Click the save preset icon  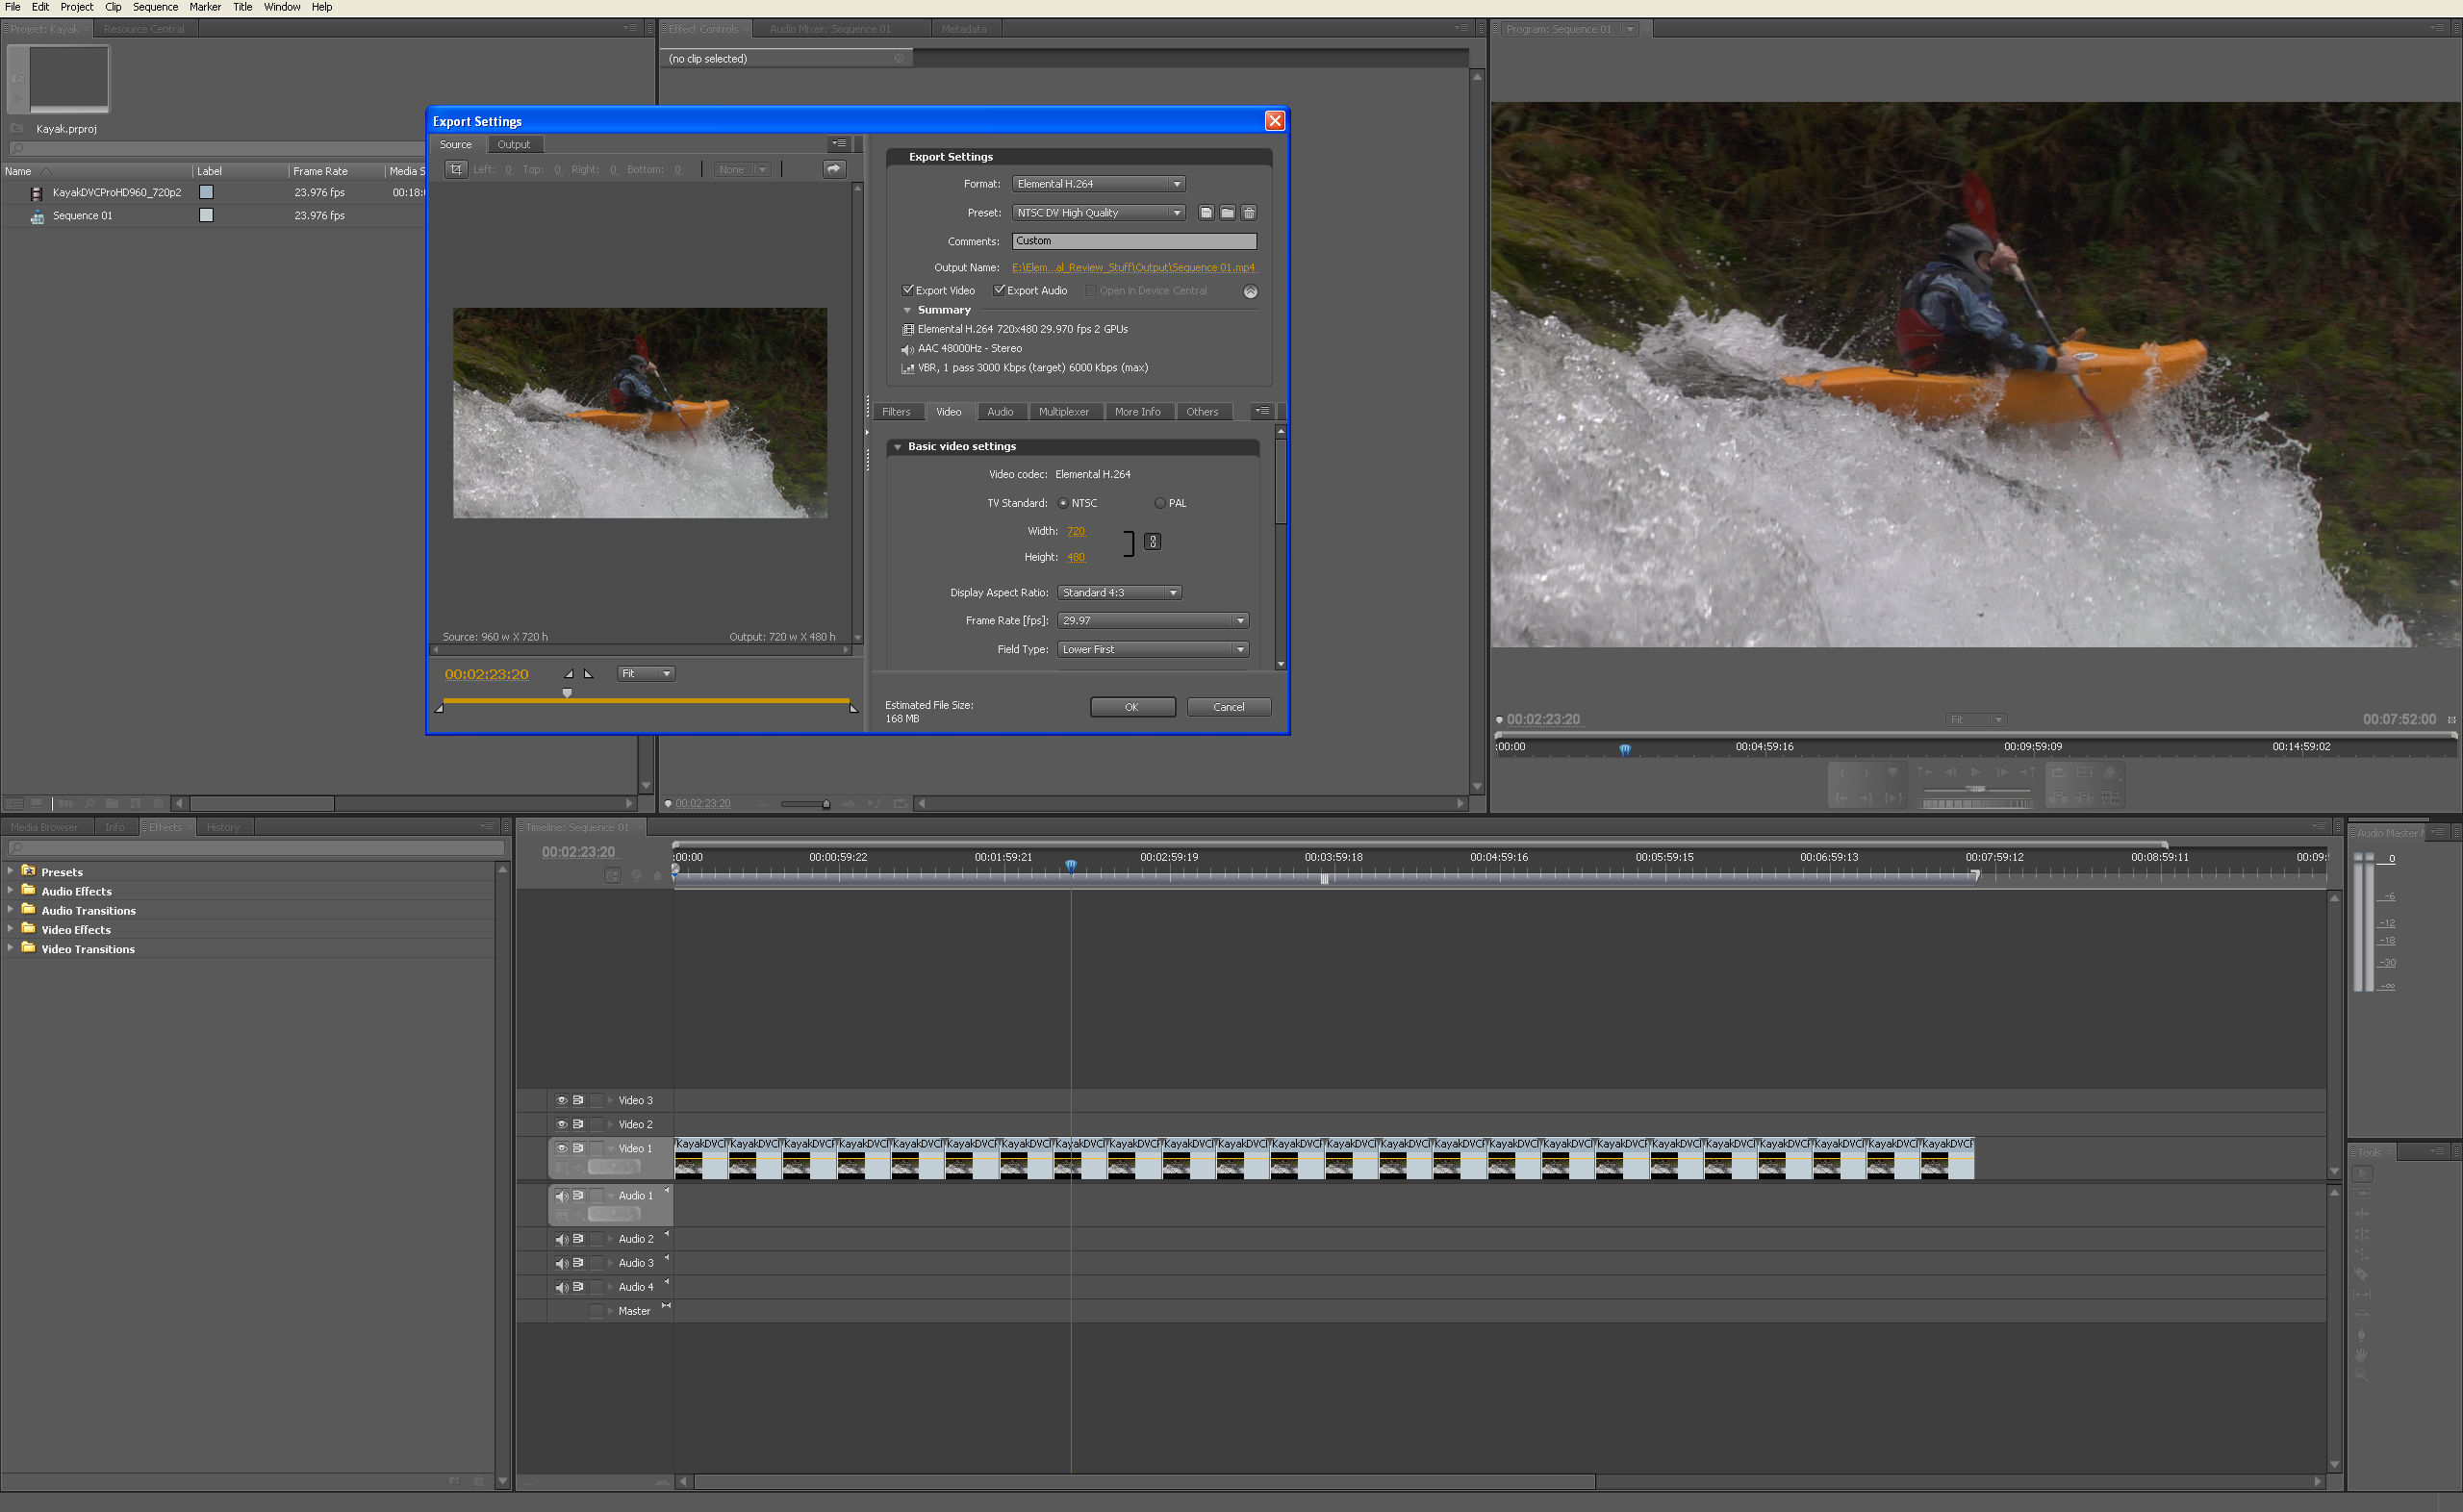pos(1206,213)
